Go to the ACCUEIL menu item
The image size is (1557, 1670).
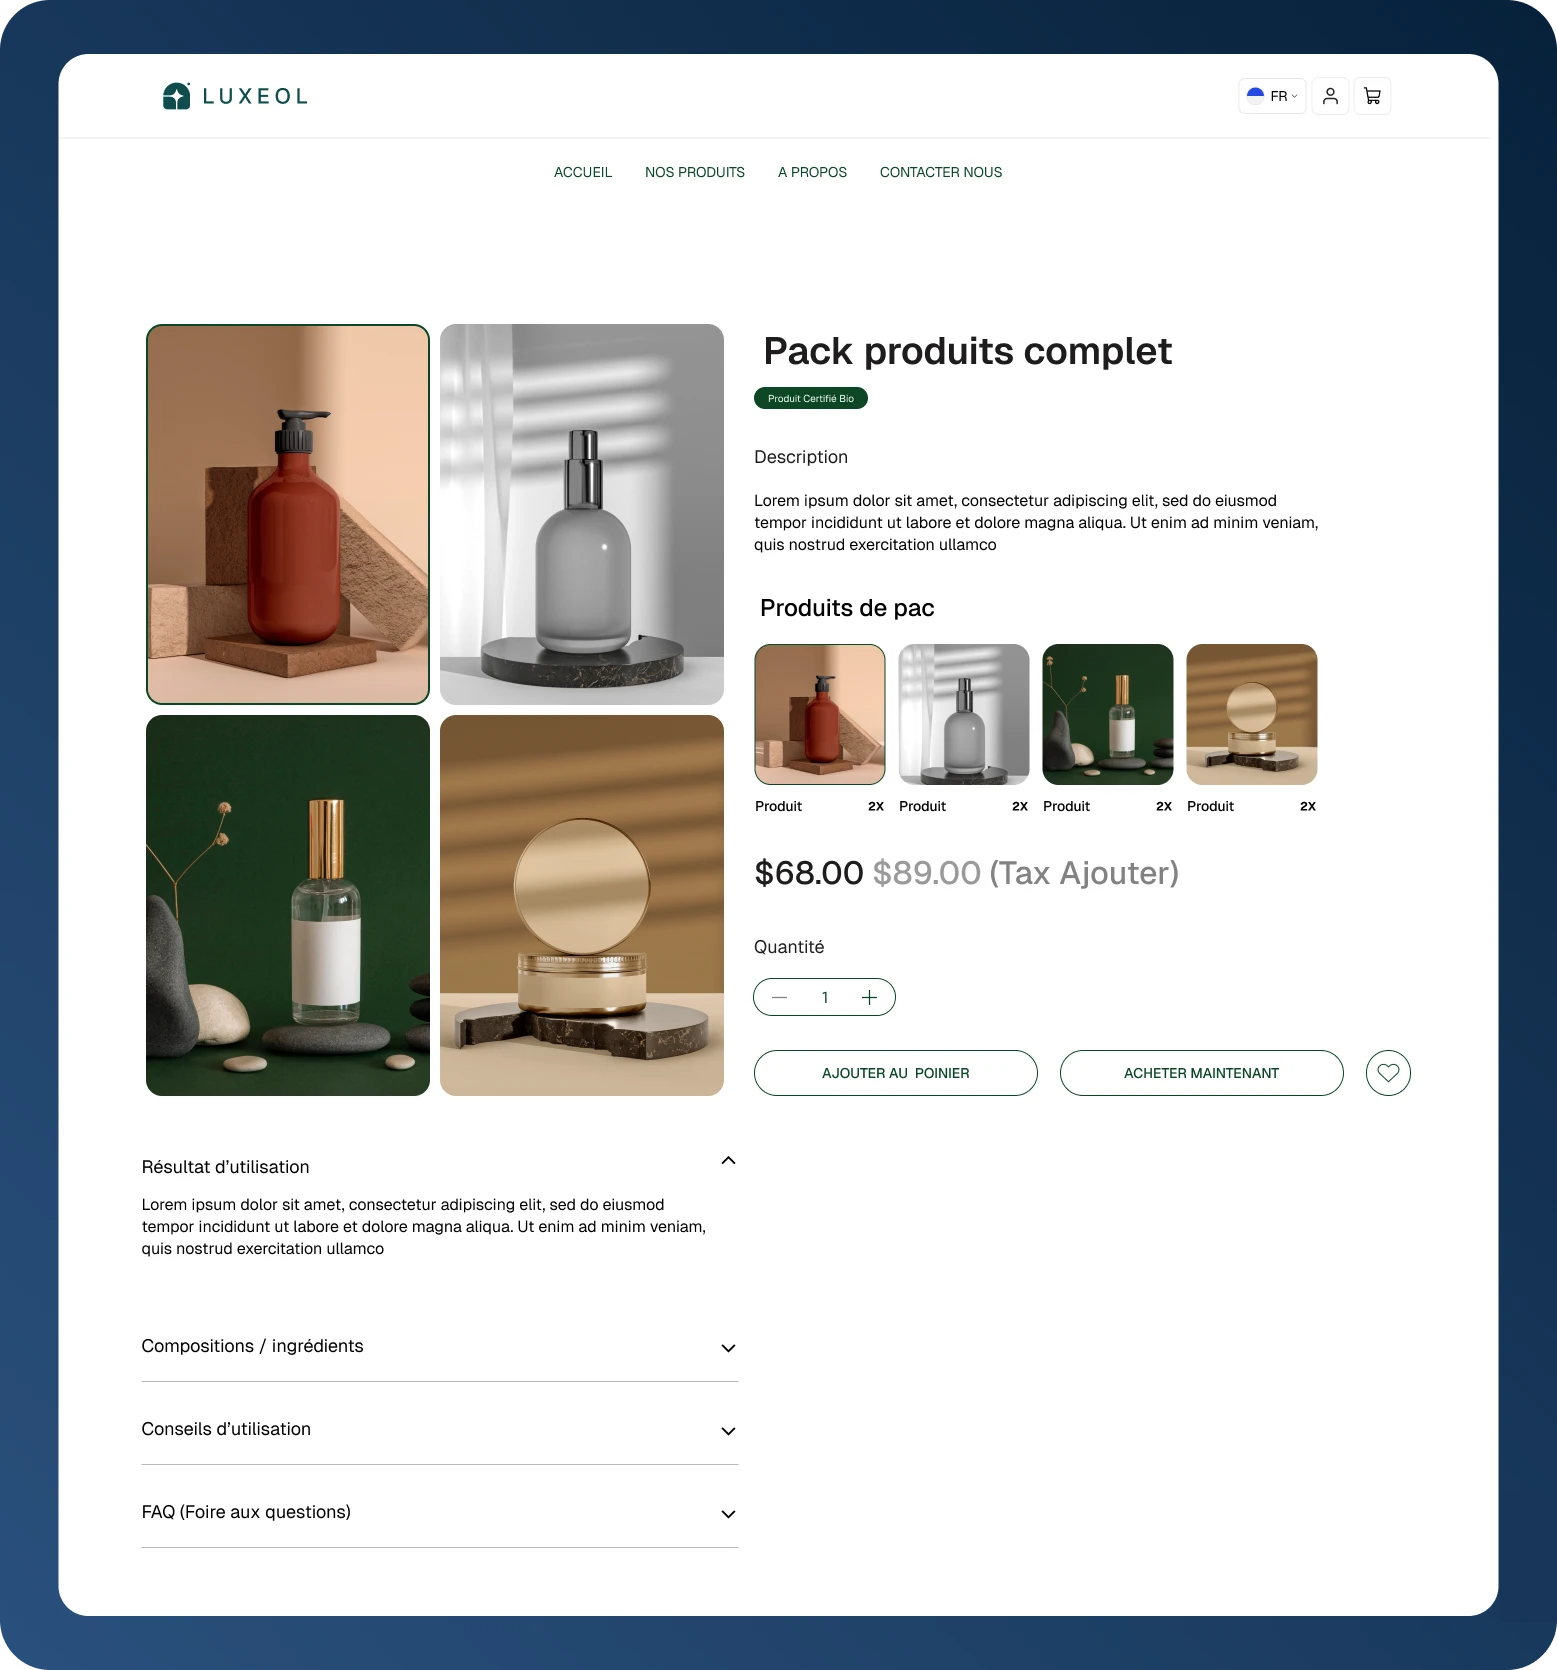point(583,172)
